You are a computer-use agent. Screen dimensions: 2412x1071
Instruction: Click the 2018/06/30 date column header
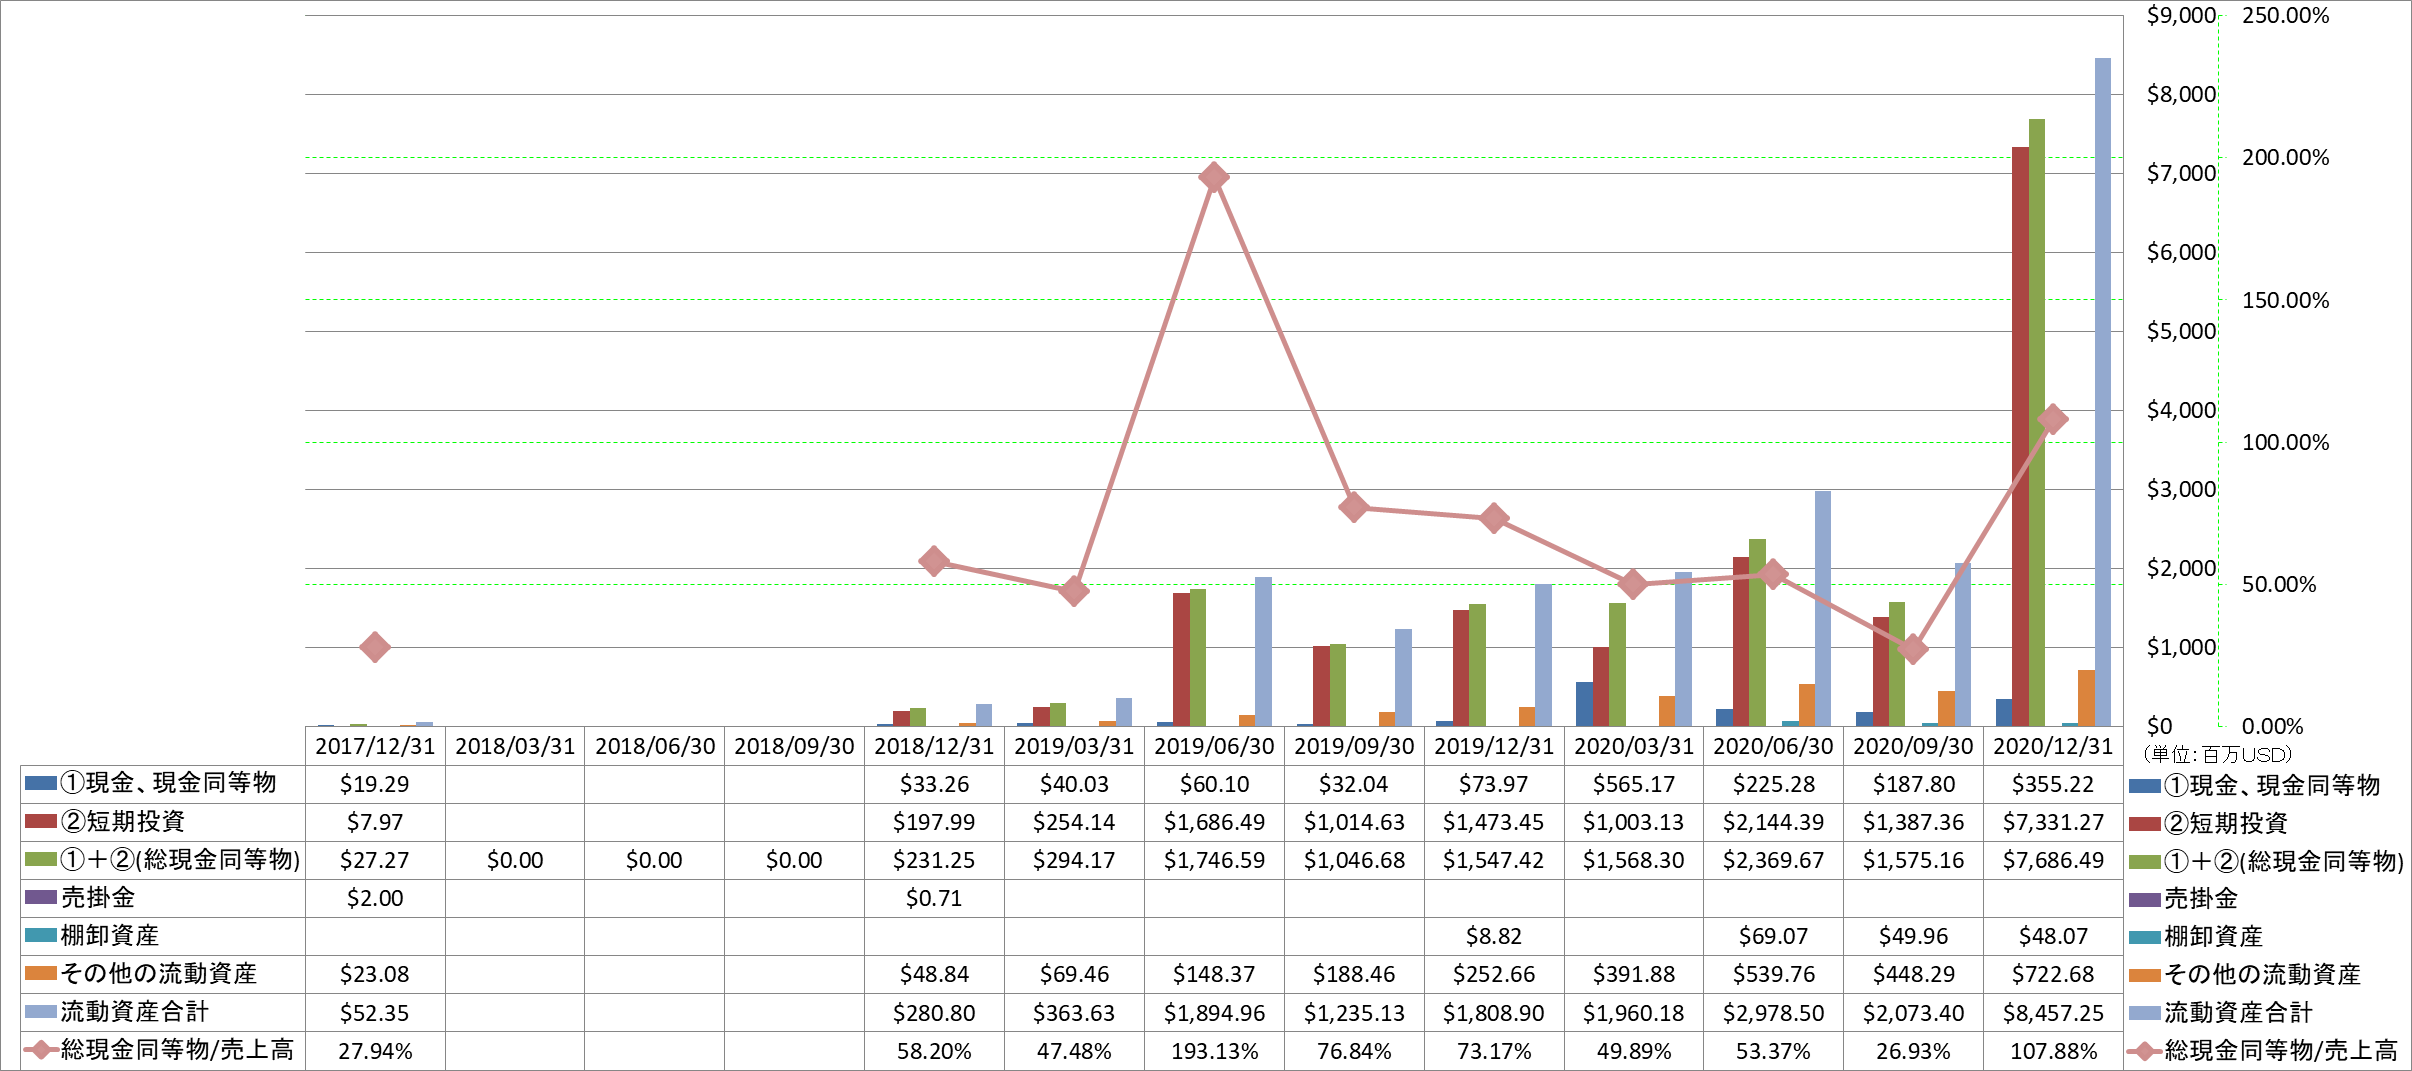click(x=655, y=746)
